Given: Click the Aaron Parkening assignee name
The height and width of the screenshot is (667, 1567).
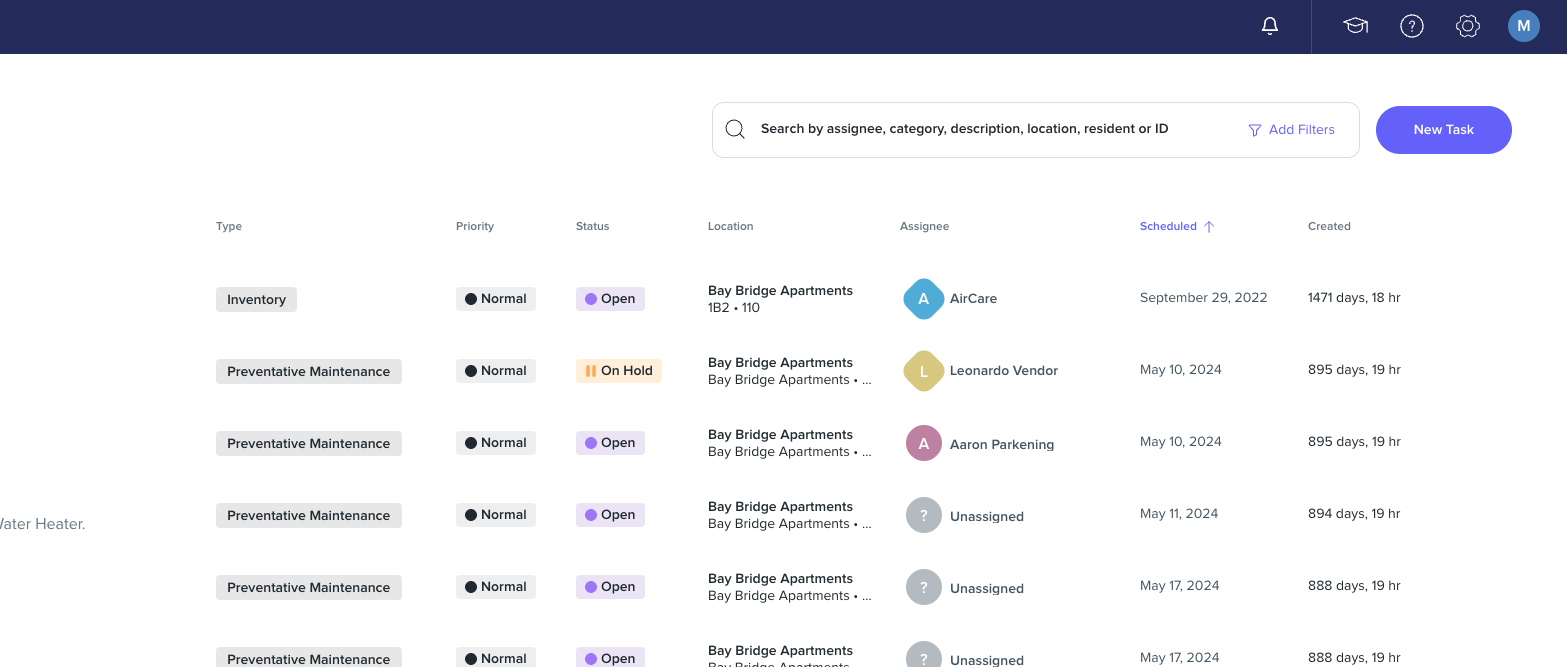Looking at the screenshot, I should (x=1002, y=445).
